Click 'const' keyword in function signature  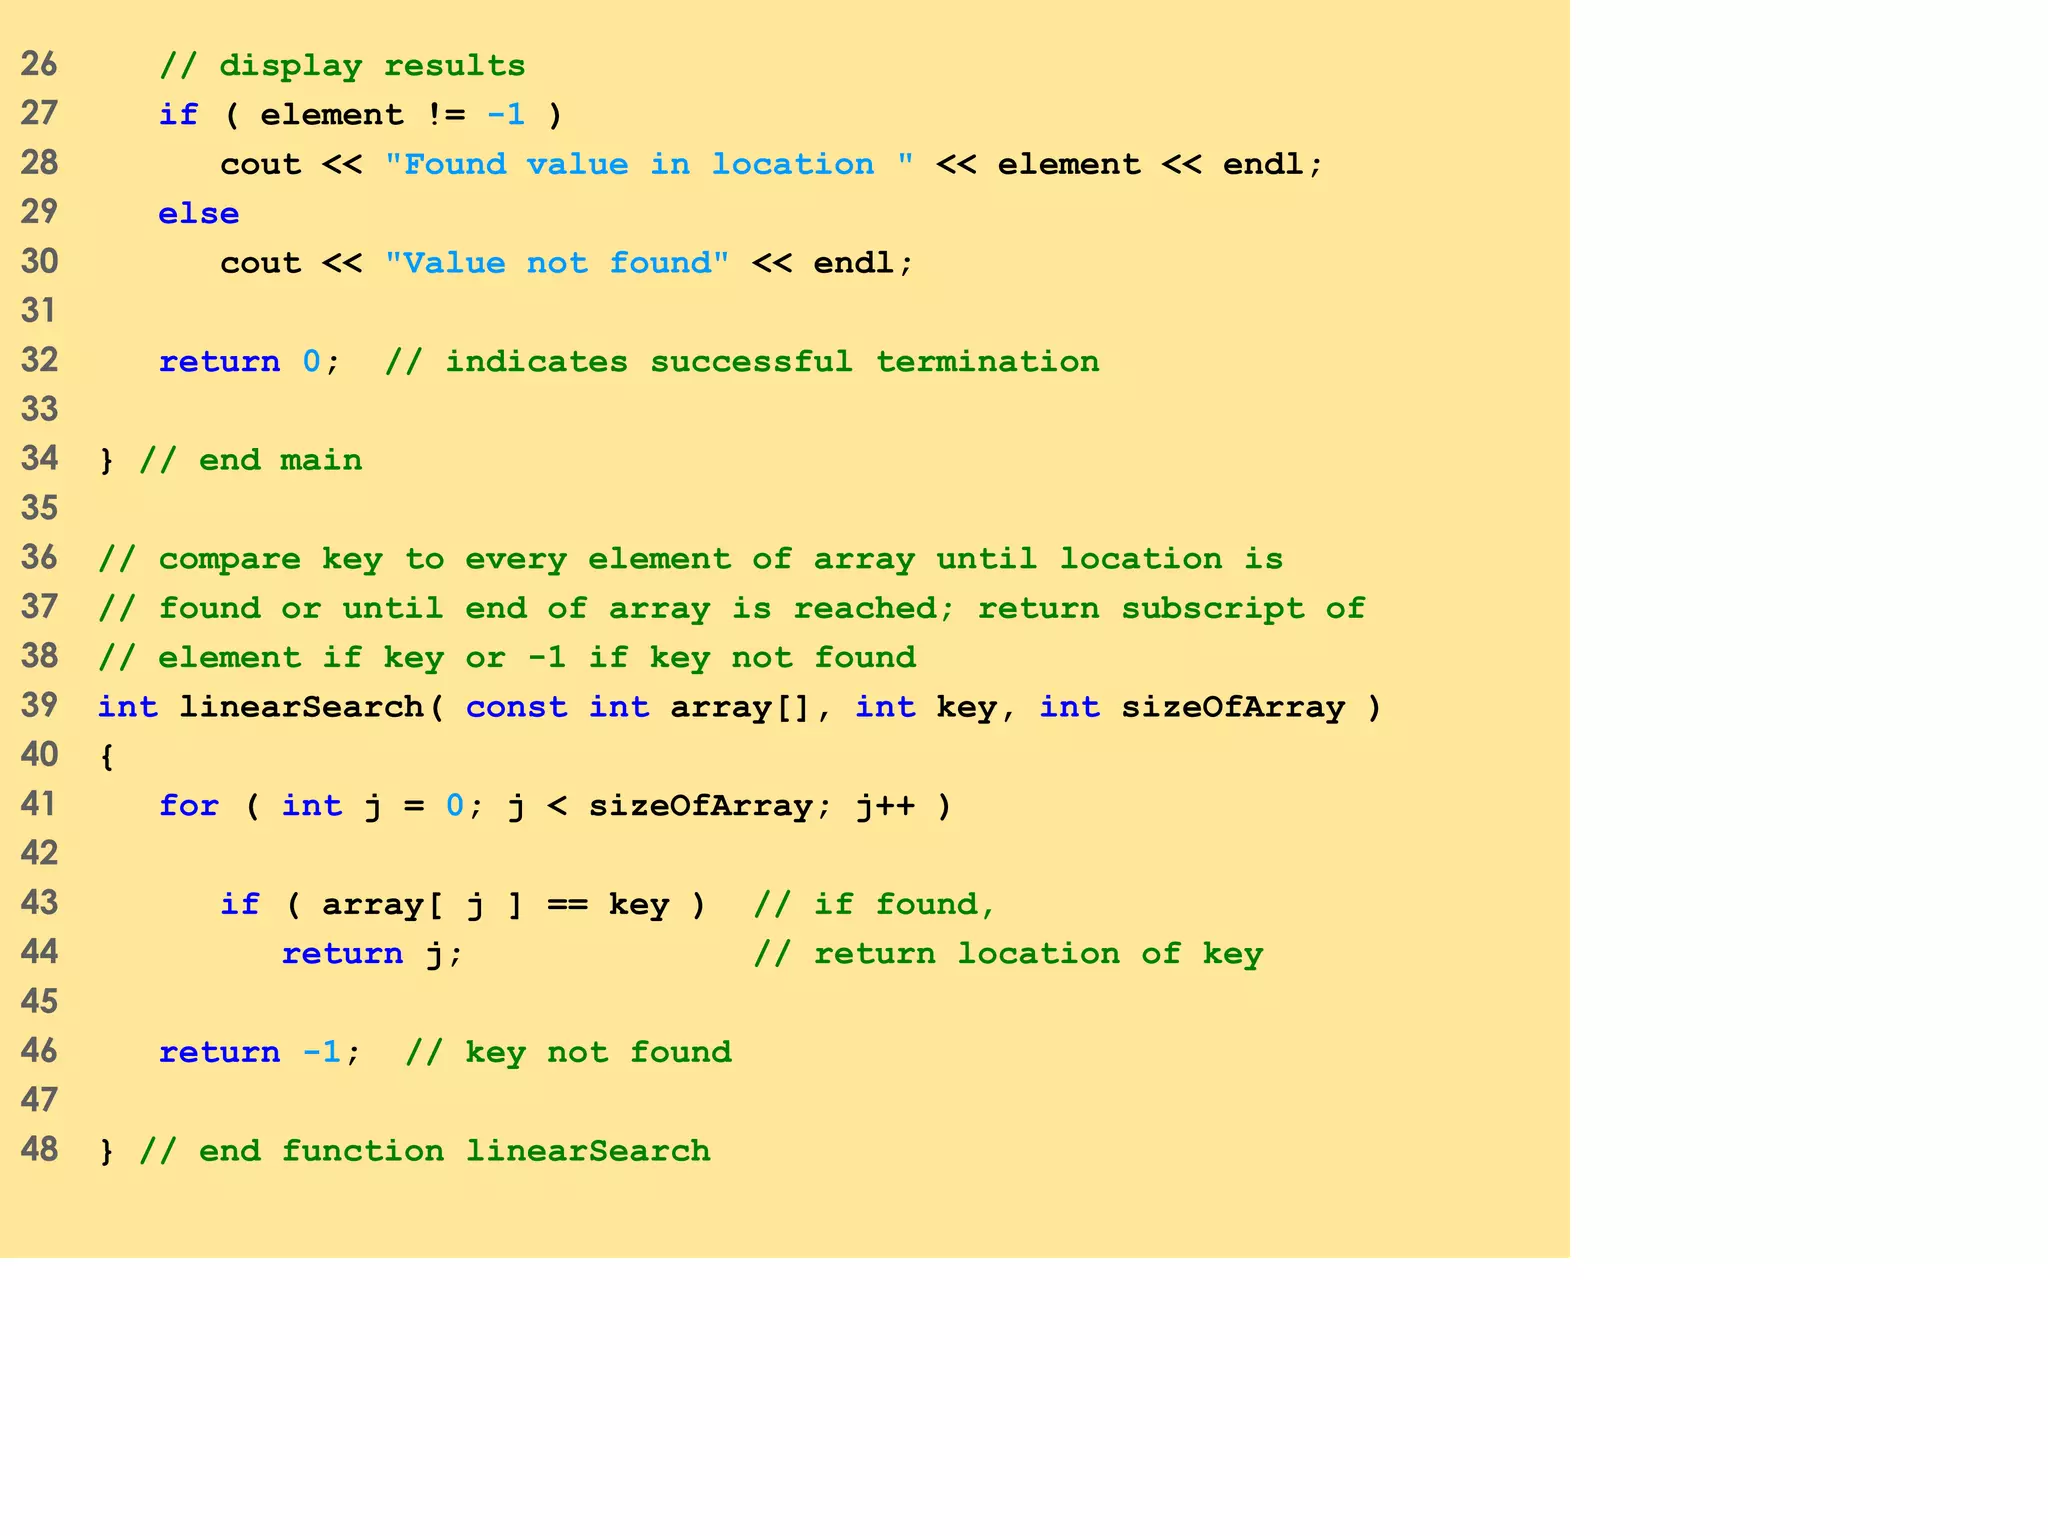(x=516, y=707)
